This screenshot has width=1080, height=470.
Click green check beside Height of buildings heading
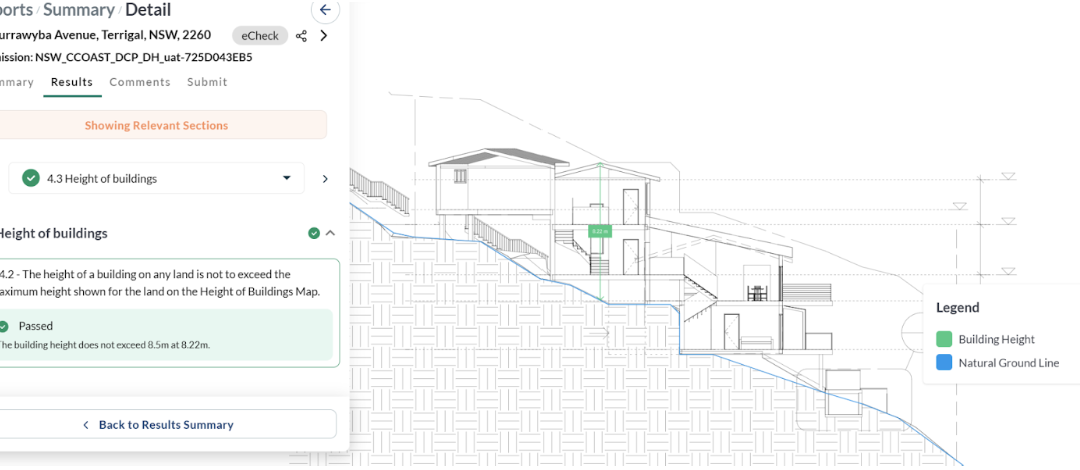coord(314,233)
